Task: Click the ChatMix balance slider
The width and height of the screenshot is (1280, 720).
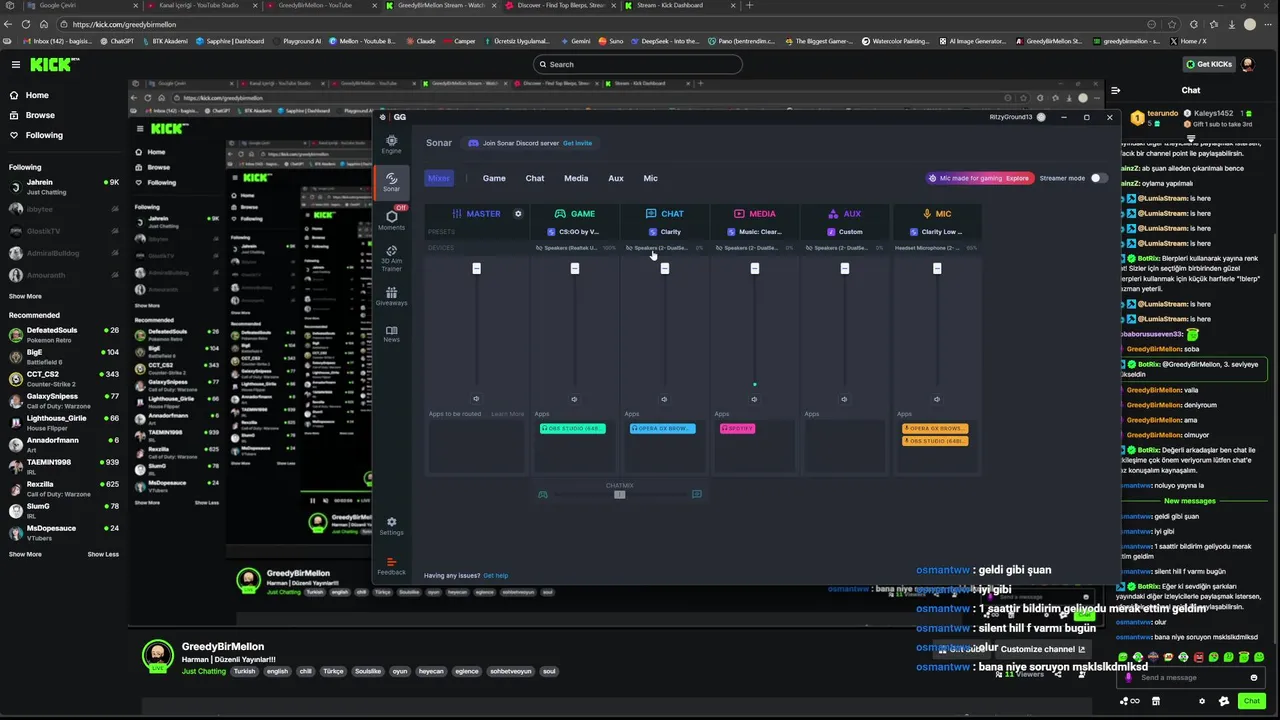Action: click(619, 494)
